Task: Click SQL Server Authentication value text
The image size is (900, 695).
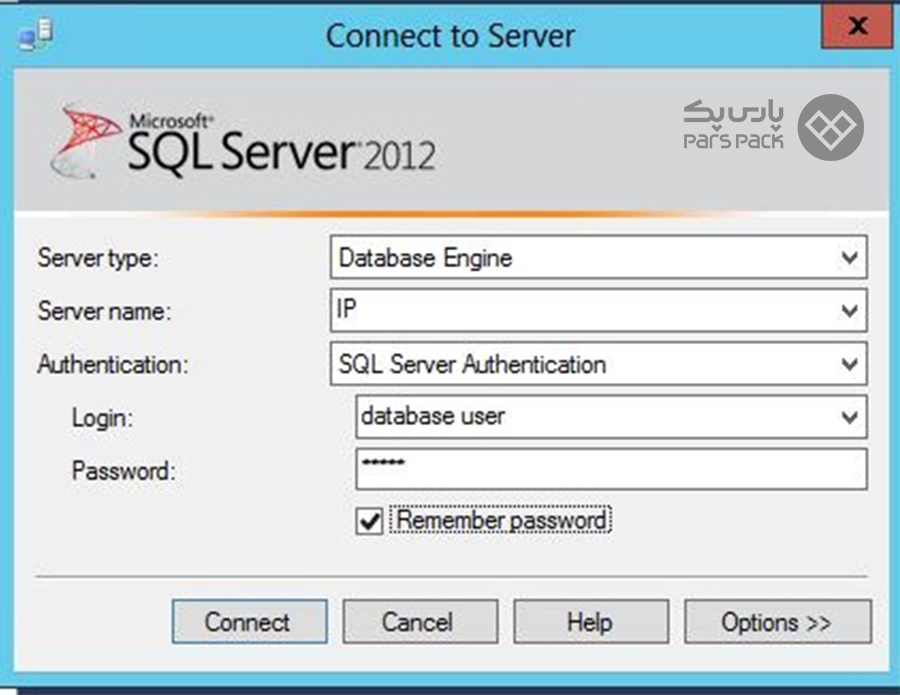Action: pyautogui.click(x=472, y=364)
